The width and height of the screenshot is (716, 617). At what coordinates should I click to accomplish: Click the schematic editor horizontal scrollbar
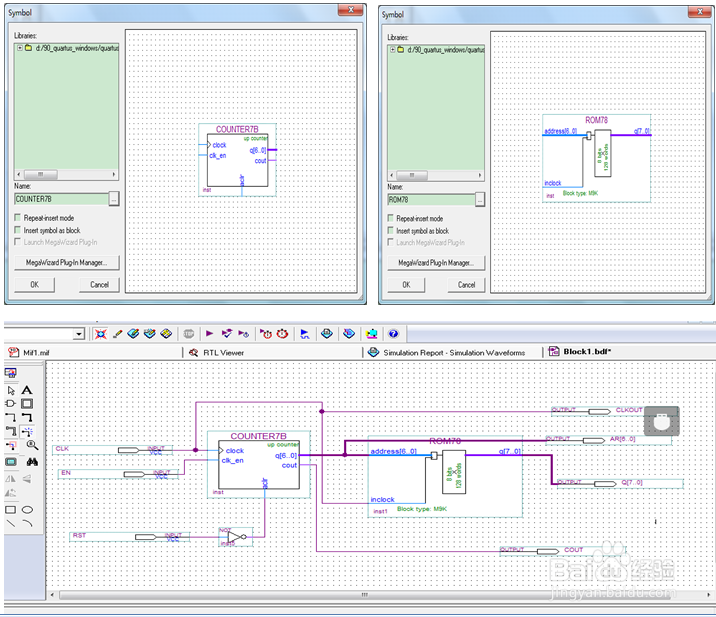(364, 595)
